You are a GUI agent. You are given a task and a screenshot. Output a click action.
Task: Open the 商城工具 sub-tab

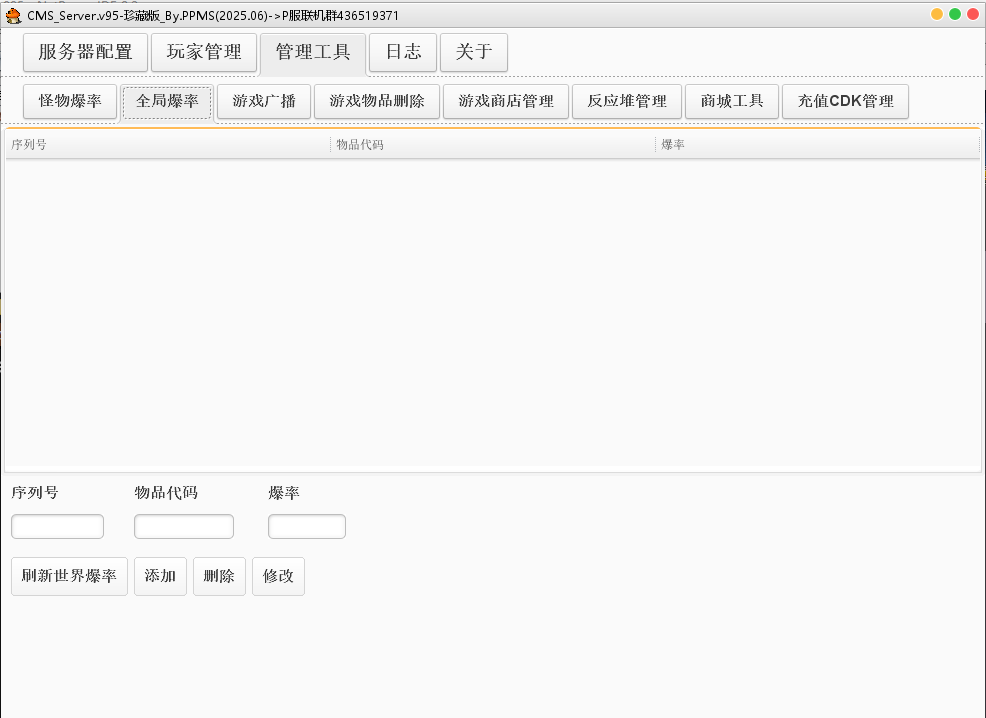[732, 101]
